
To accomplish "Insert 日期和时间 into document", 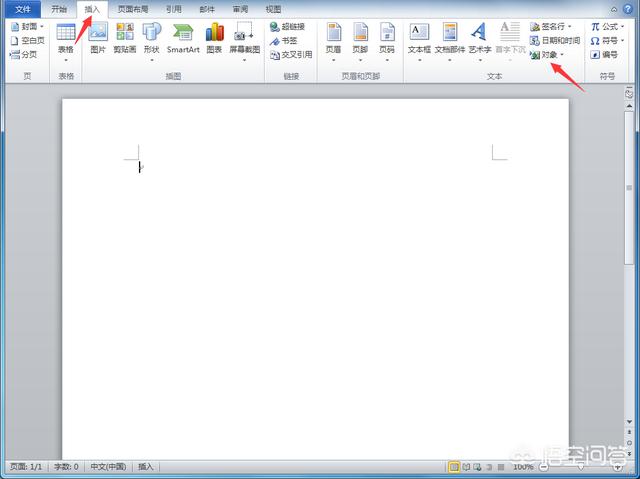I will click(554, 41).
